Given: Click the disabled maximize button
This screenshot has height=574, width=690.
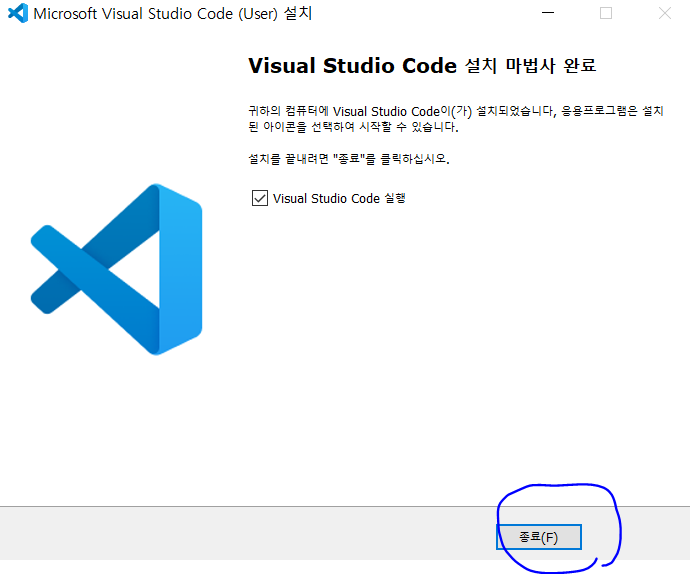Looking at the screenshot, I should click(x=606, y=13).
